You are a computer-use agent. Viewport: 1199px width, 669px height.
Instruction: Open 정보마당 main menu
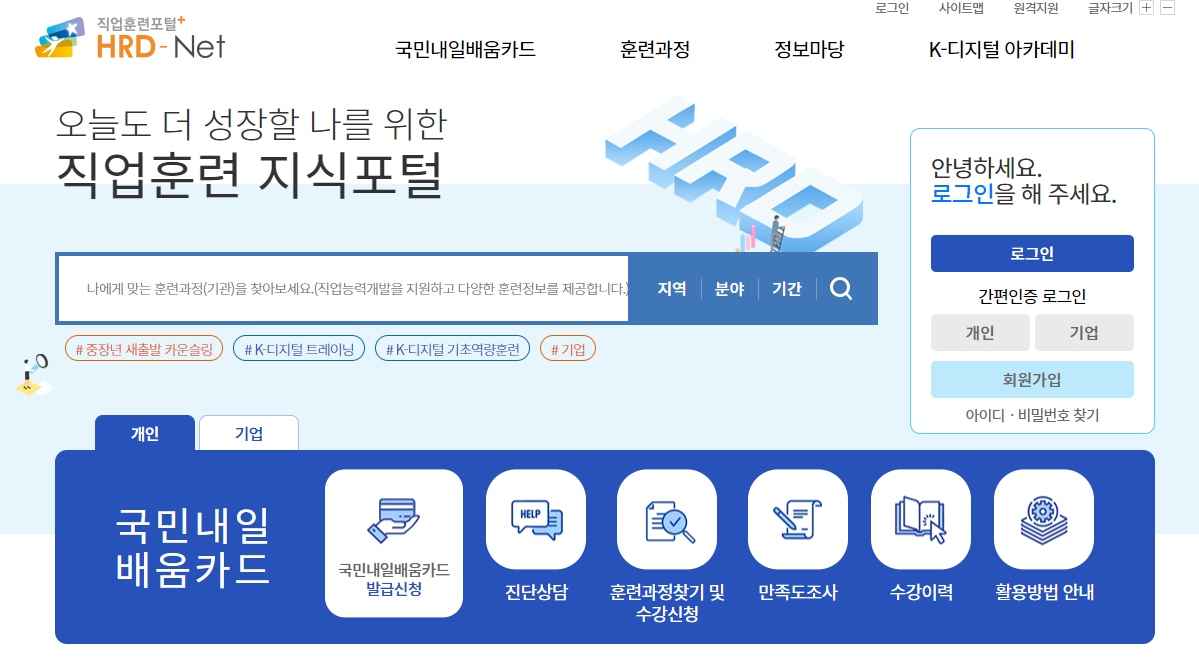(809, 50)
